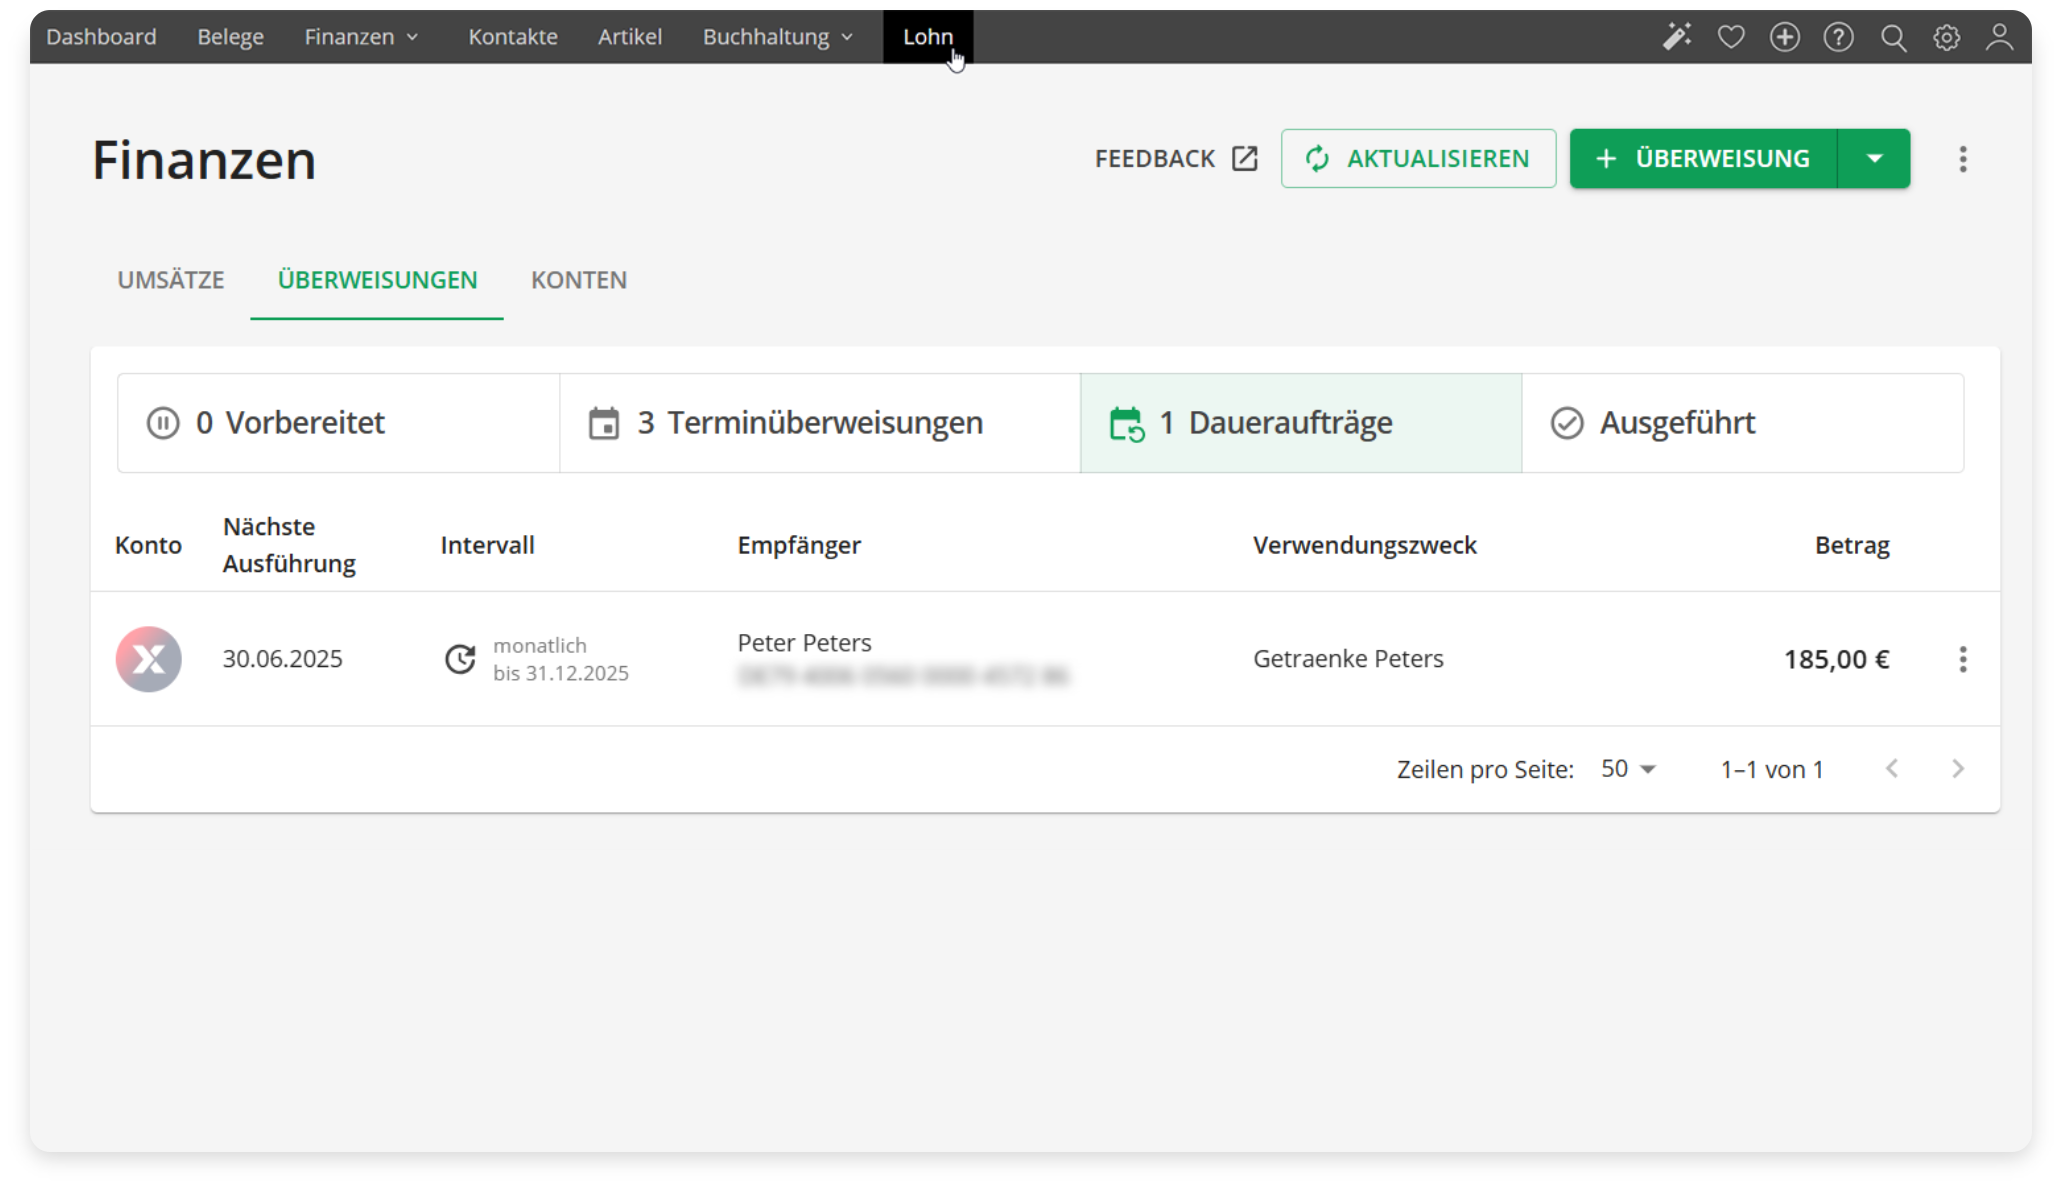This screenshot has height=1188, width=2062.
Task: Open favorites via the heart icon
Action: point(1731,37)
